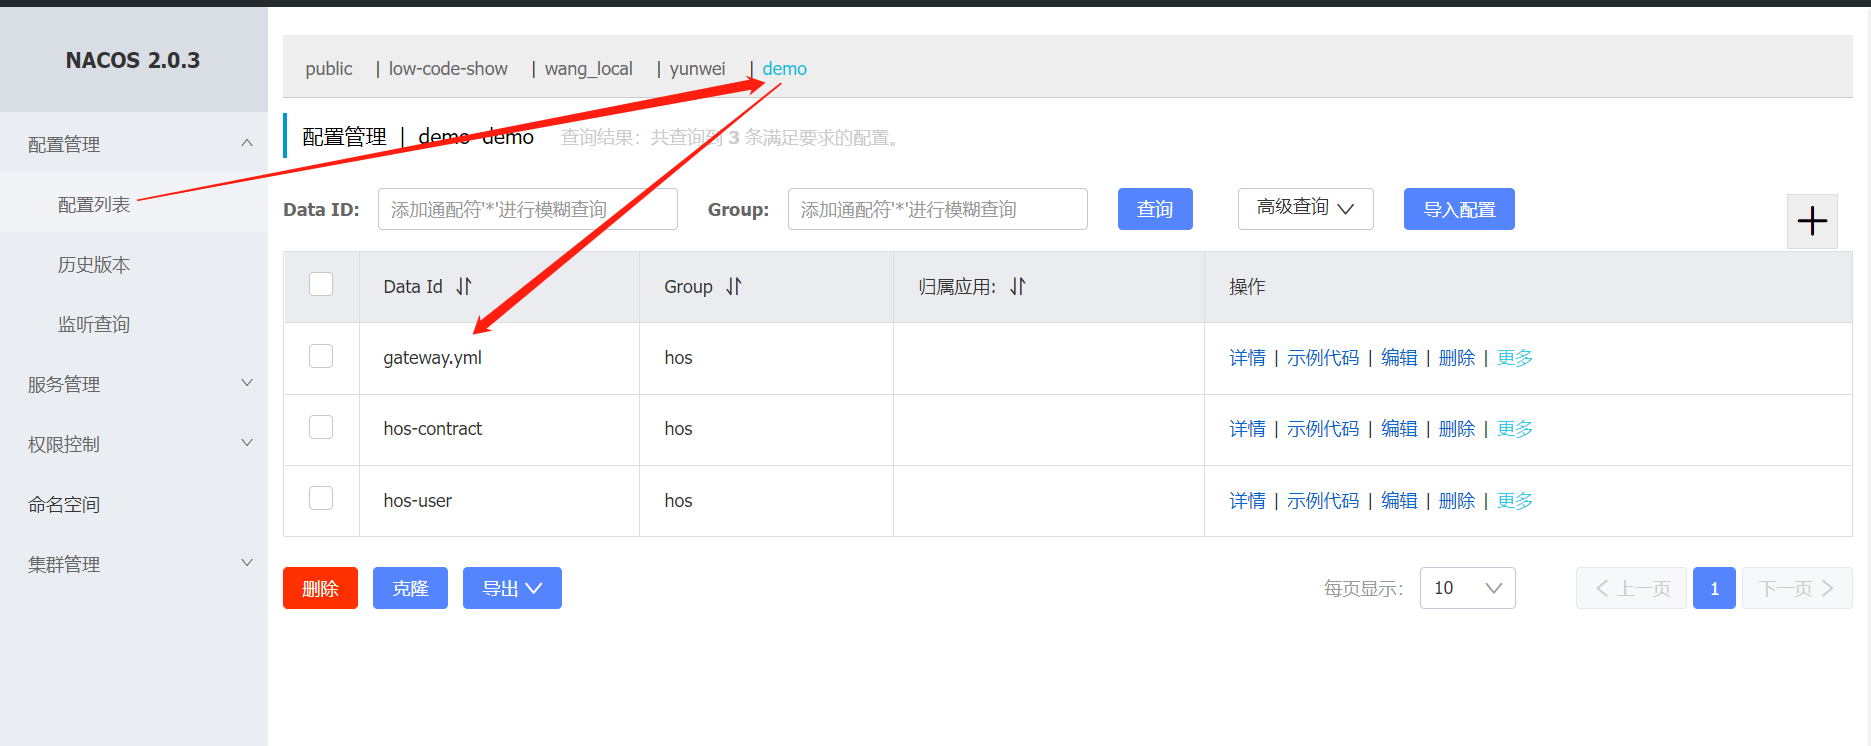Tick the select-all checkbox in the table header
This screenshot has width=1871, height=746.
pos(321,284)
